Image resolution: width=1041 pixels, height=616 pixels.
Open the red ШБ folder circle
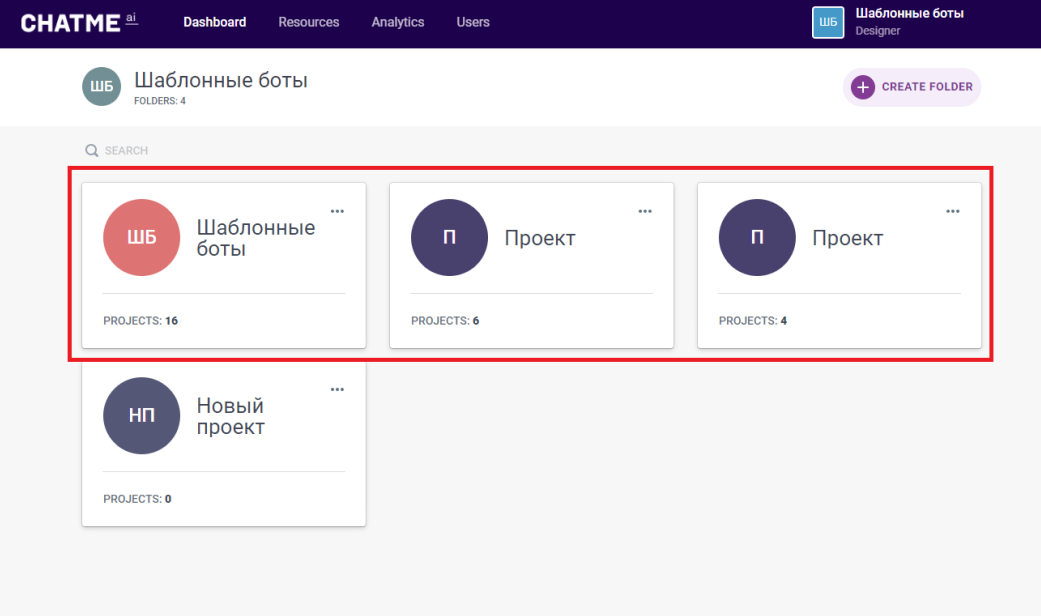pyautogui.click(x=141, y=238)
